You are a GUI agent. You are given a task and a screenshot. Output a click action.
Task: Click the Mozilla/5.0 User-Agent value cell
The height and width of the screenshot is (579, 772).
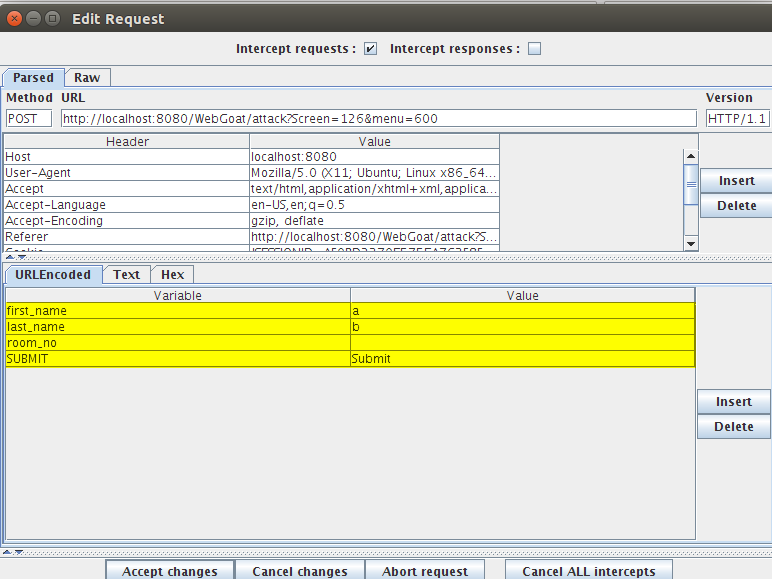[x=375, y=173]
